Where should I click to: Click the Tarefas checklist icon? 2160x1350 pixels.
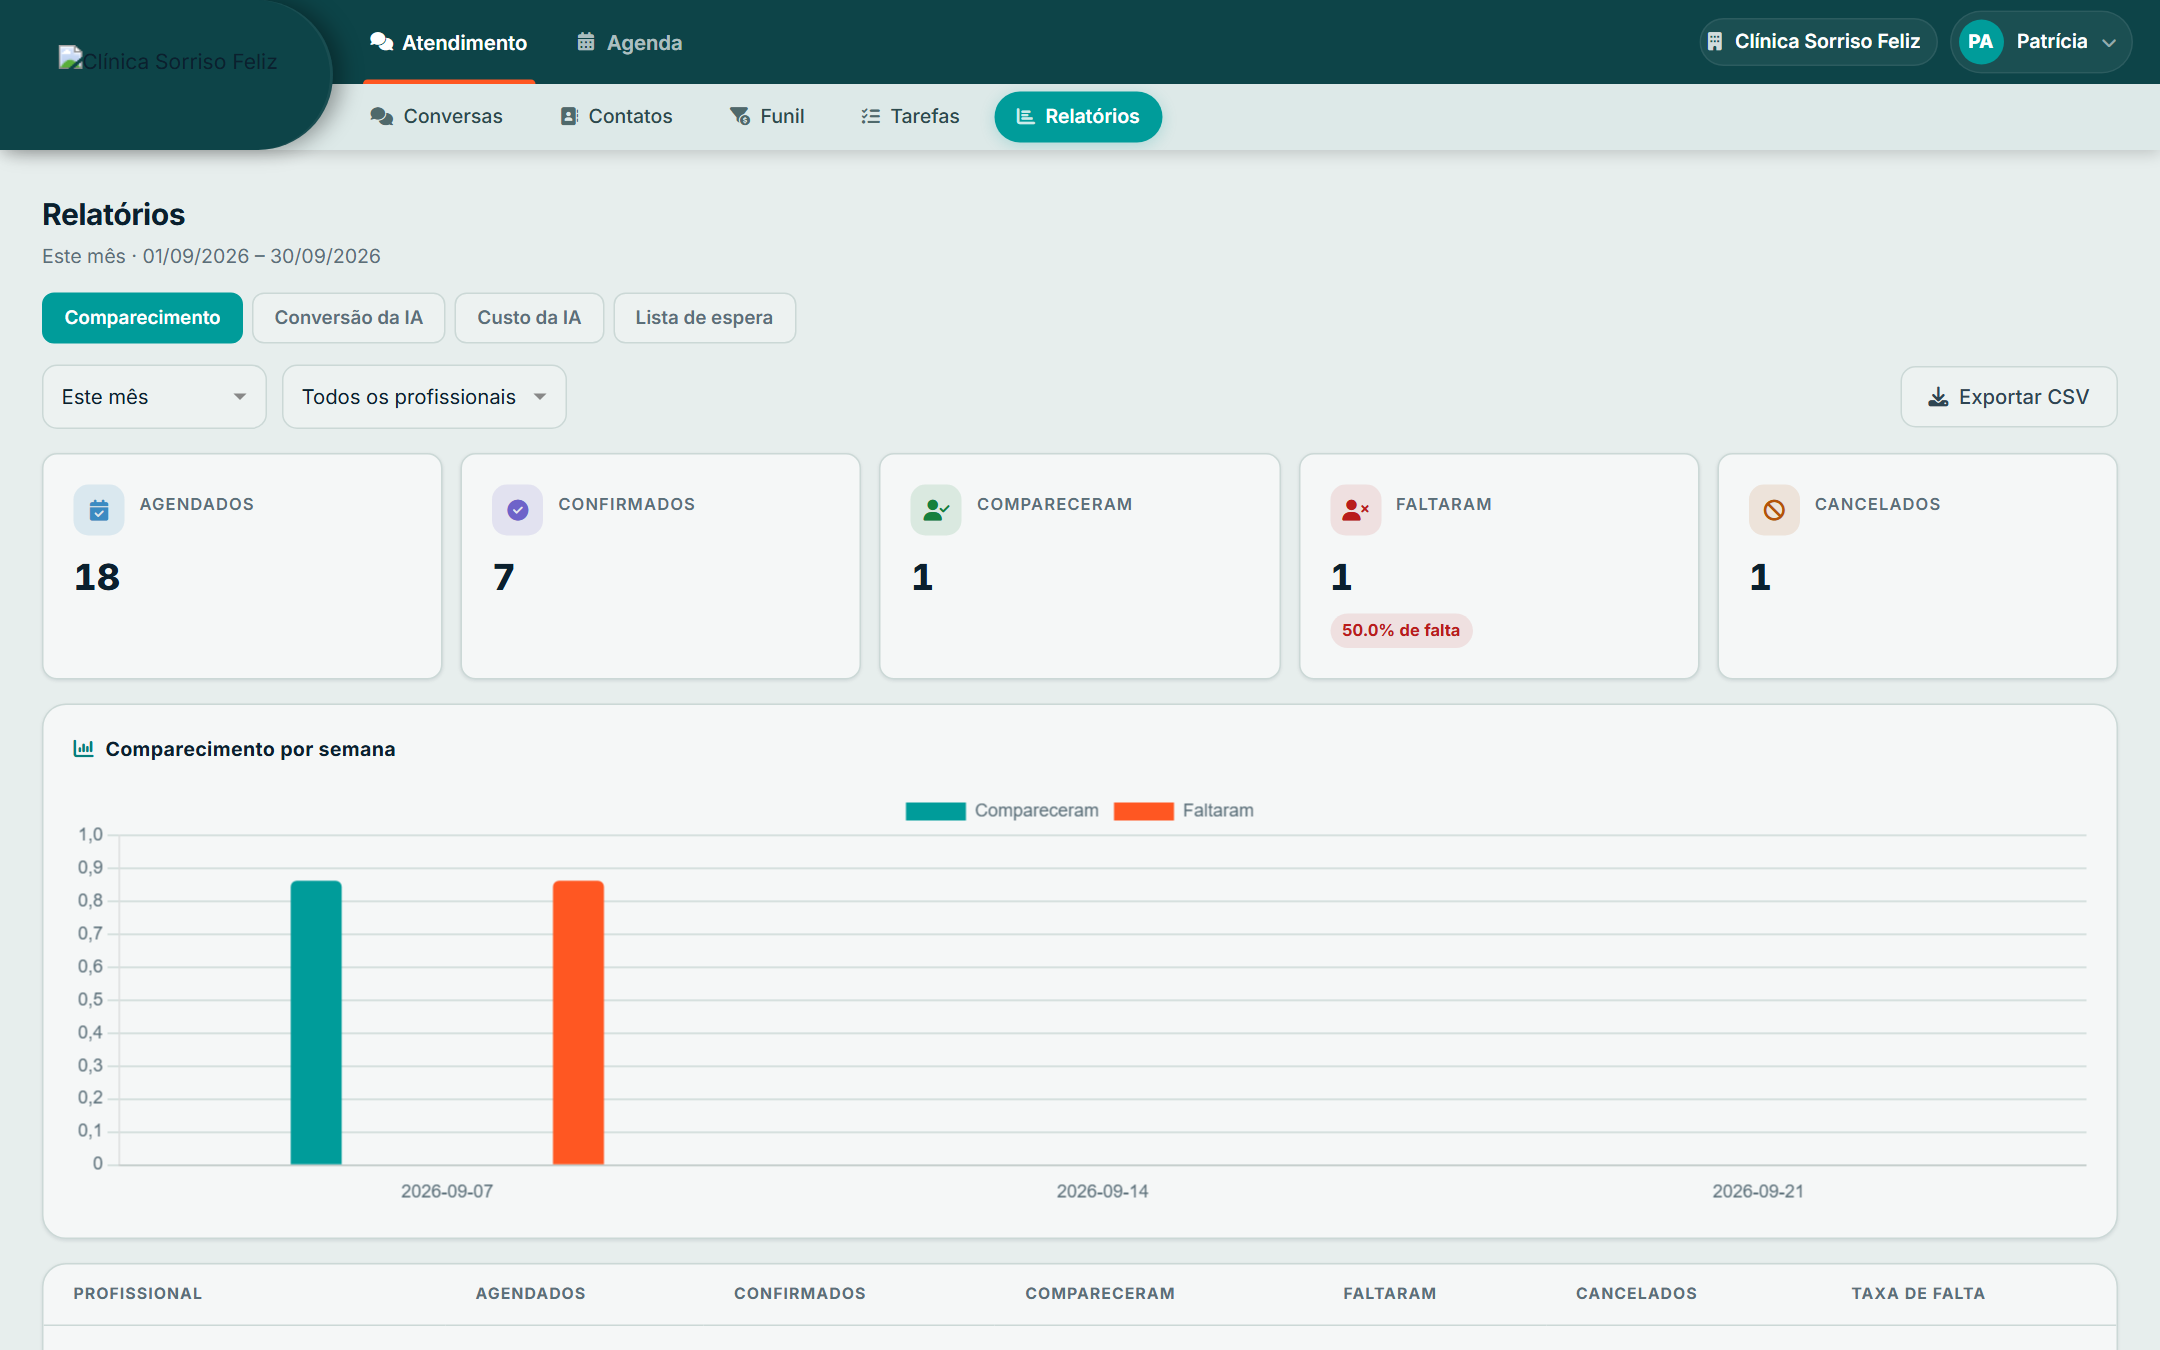(x=871, y=116)
